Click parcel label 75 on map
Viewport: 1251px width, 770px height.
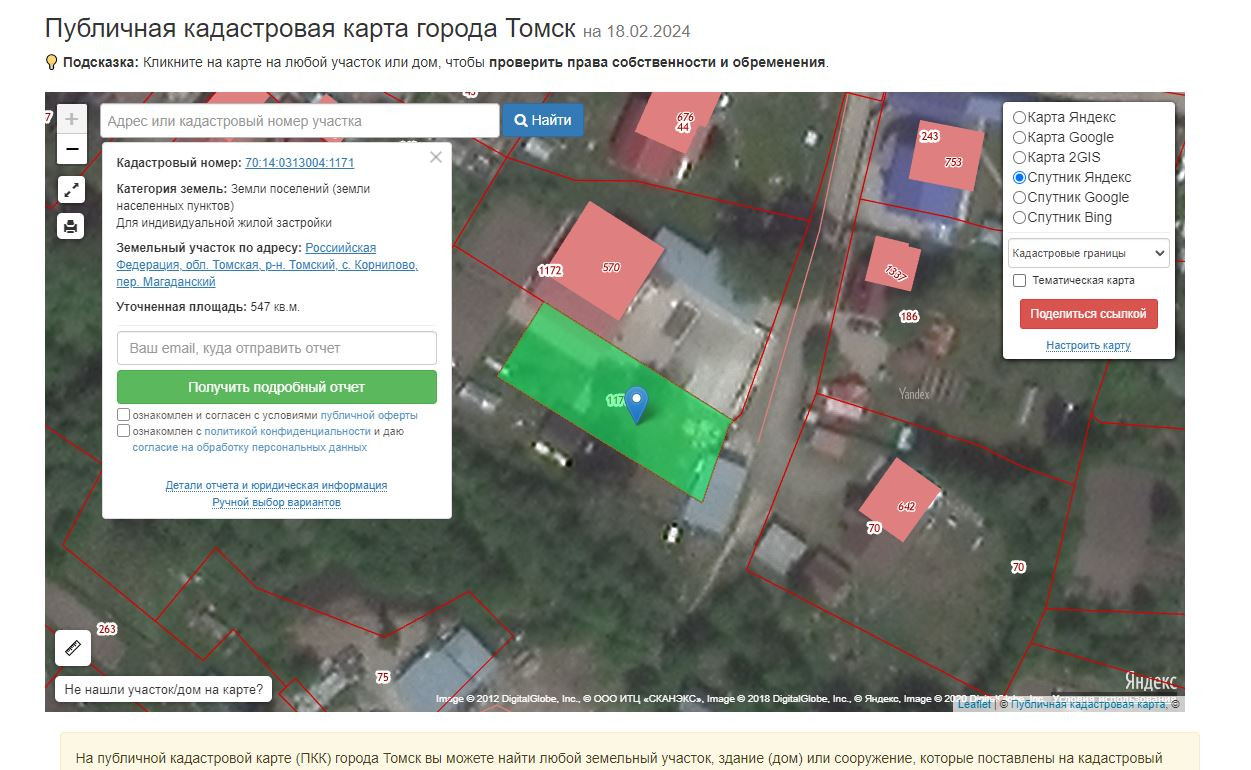pos(383,677)
